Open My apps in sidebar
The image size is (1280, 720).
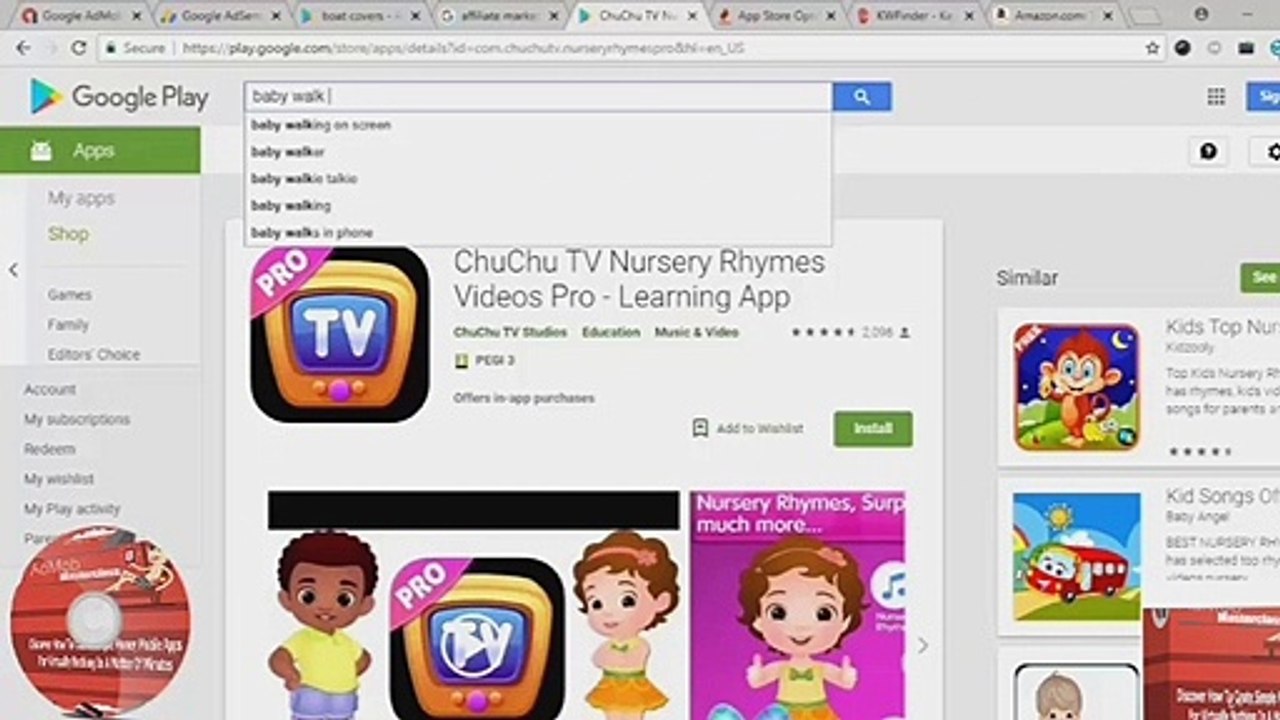(x=81, y=198)
